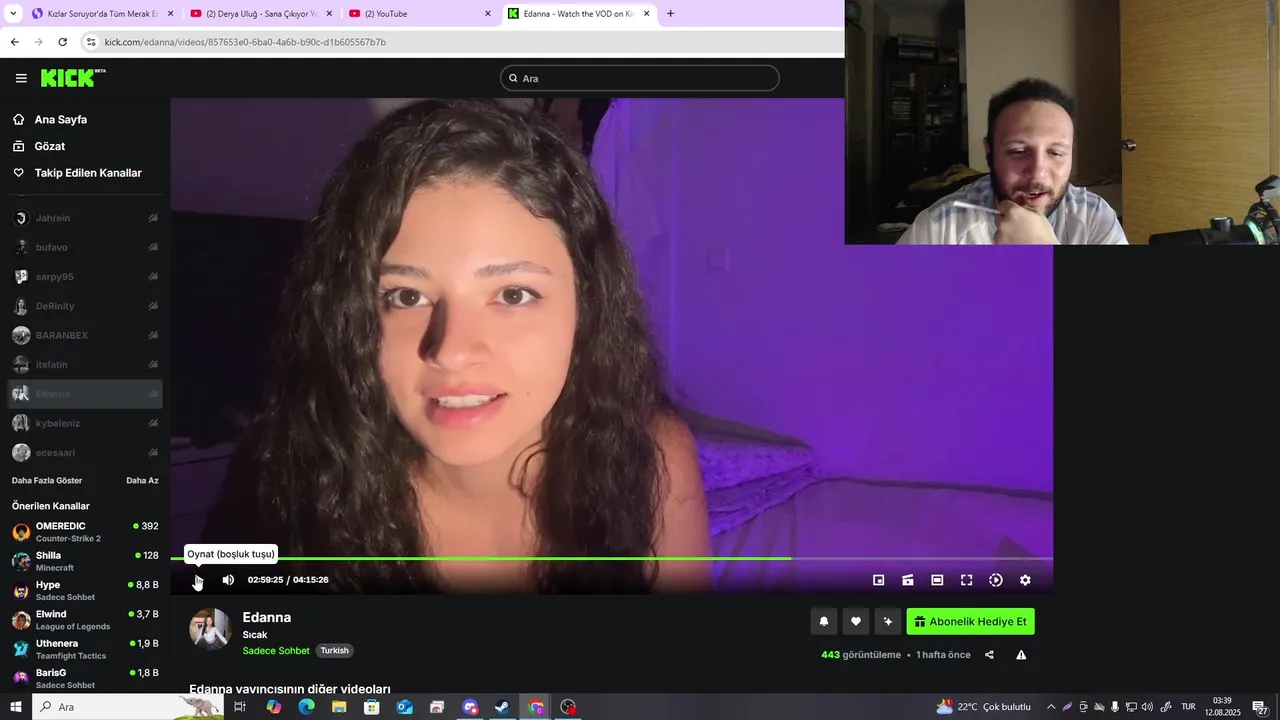Open followed channel itsfatih
The height and width of the screenshot is (720, 1280).
click(x=85, y=364)
